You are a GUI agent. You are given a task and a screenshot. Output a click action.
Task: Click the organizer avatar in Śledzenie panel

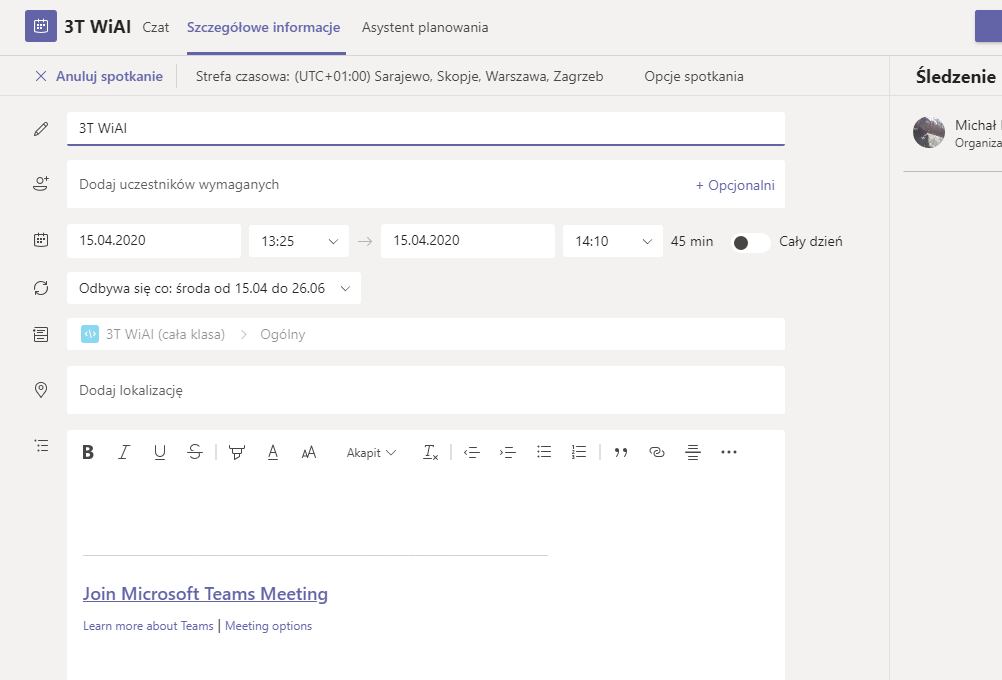click(929, 133)
